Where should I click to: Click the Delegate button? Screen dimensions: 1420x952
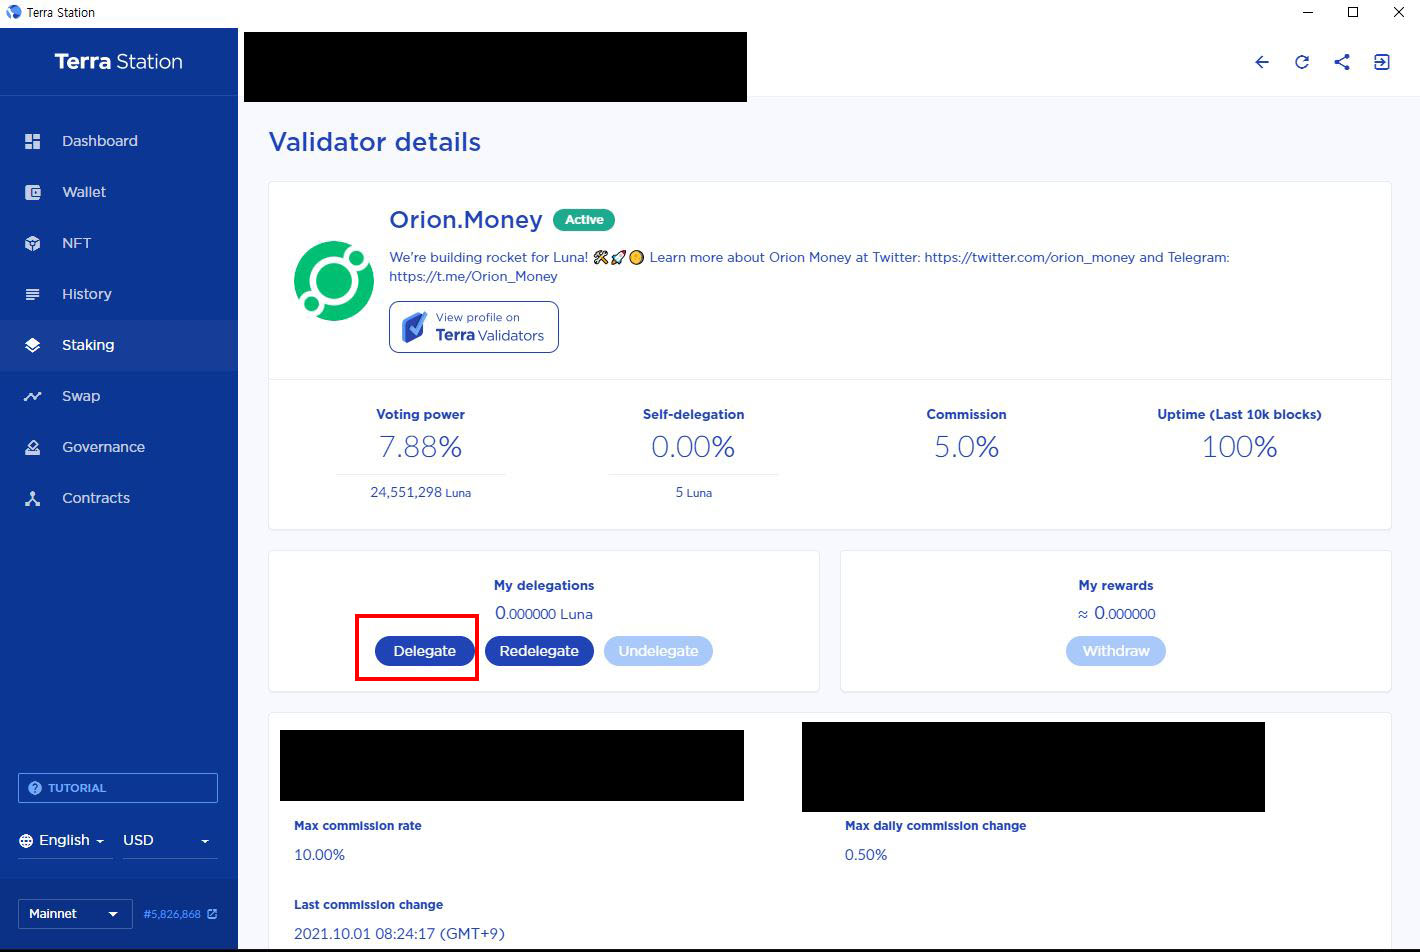[x=425, y=651]
